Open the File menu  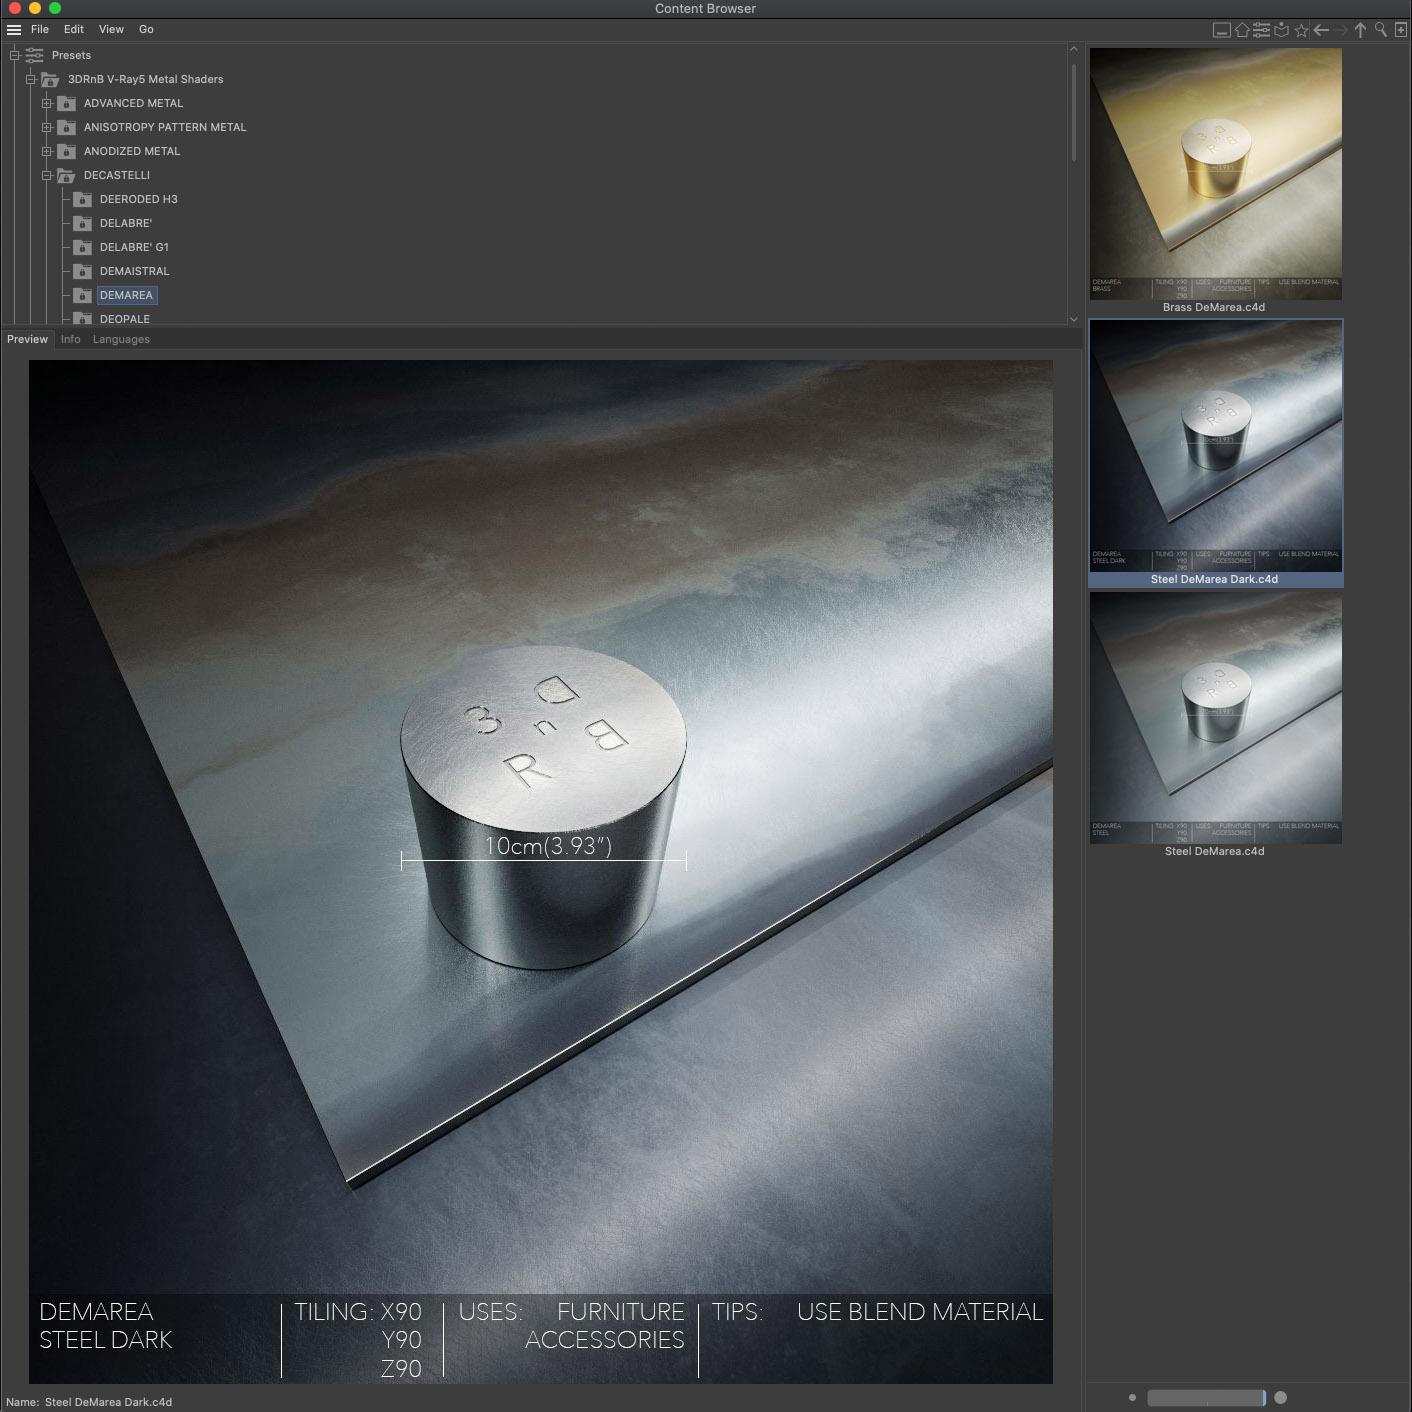pyautogui.click(x=40, y=30)
